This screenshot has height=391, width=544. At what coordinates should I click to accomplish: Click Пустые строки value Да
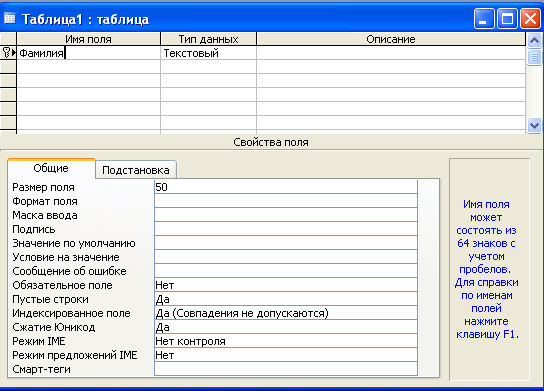click(286, 299)
